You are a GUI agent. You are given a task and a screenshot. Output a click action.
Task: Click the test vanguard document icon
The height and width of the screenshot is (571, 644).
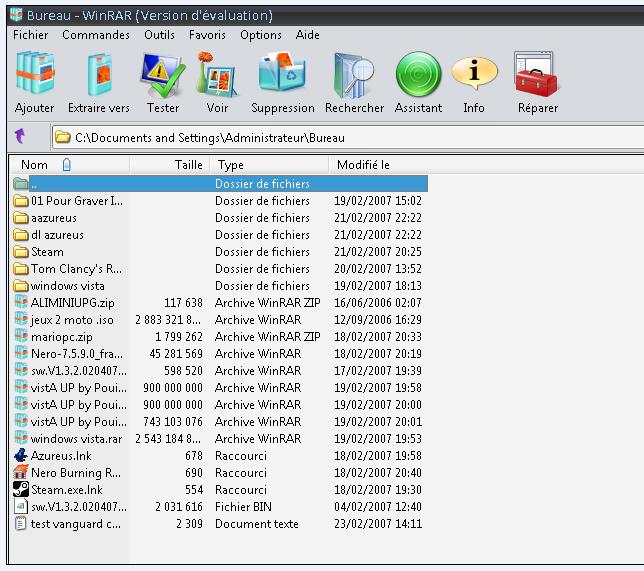20,523
